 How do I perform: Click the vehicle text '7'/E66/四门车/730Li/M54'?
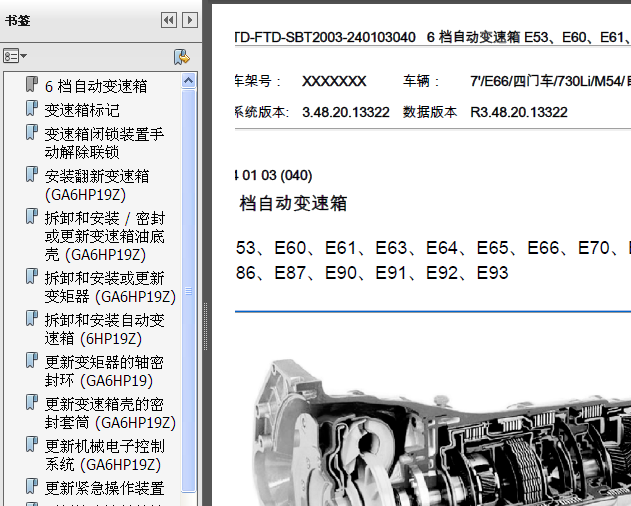547,81
